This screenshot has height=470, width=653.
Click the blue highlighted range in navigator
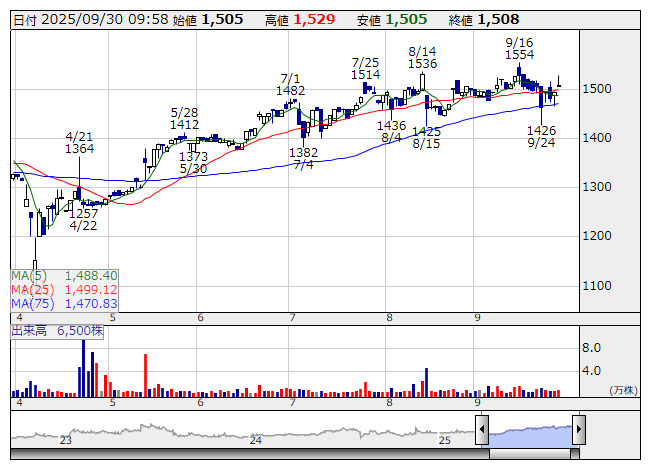tap(530, 432)
